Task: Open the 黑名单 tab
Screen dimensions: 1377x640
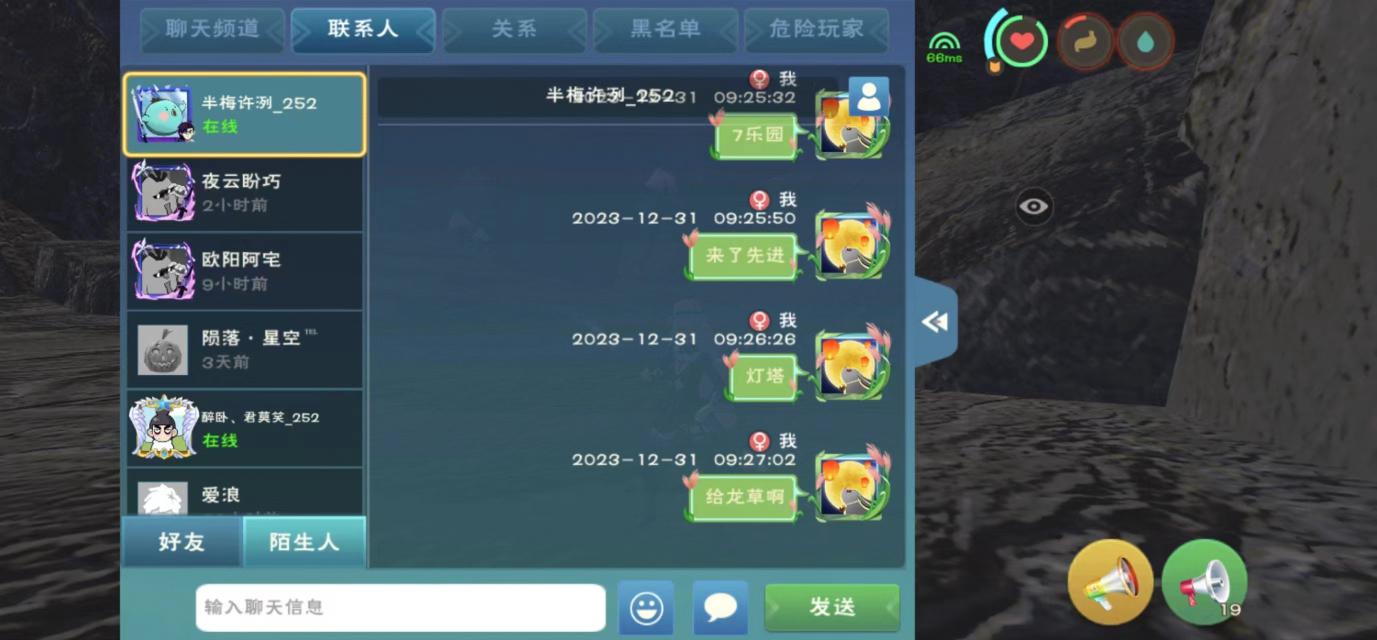Action: pyautogui.click(x=665, y=30)
